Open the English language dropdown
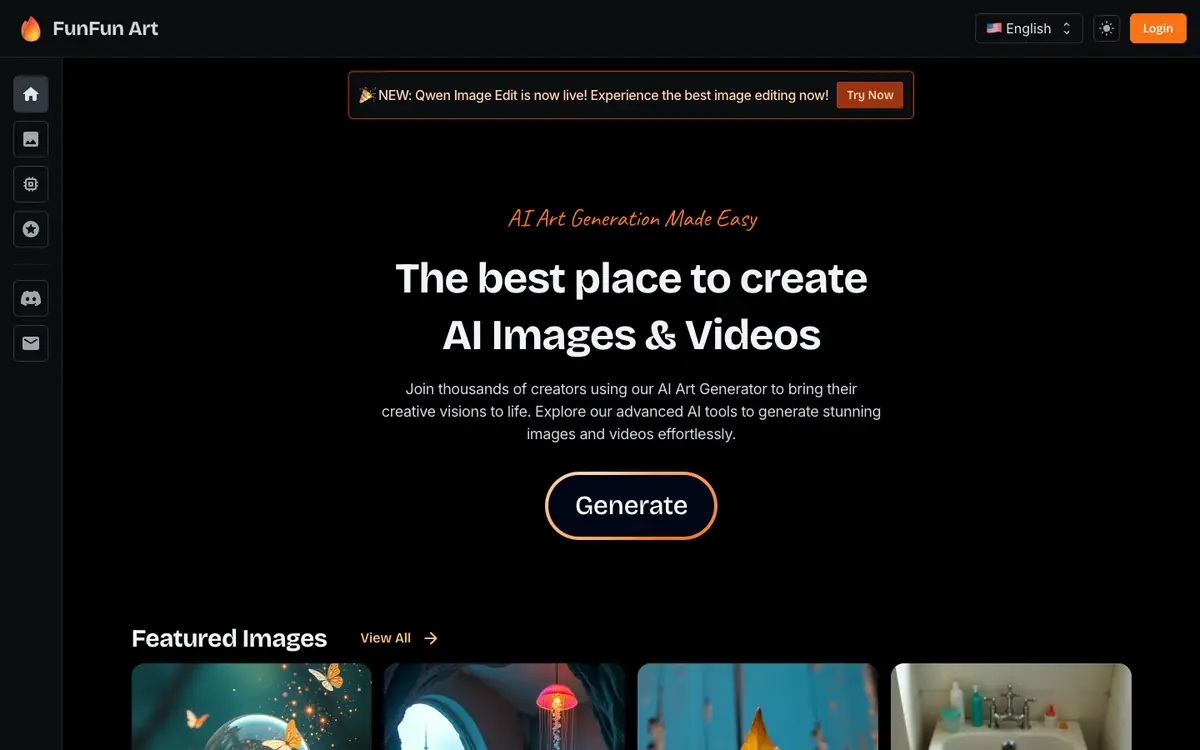Screen dimensions: 1200x750 click(1029, 28)
